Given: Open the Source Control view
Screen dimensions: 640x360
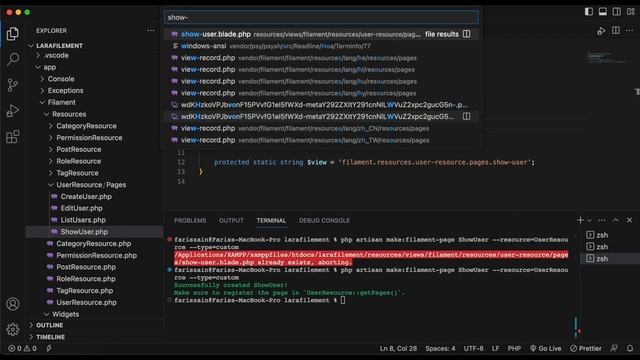Looking at the screenshot, I should click(x=13, y=85).
